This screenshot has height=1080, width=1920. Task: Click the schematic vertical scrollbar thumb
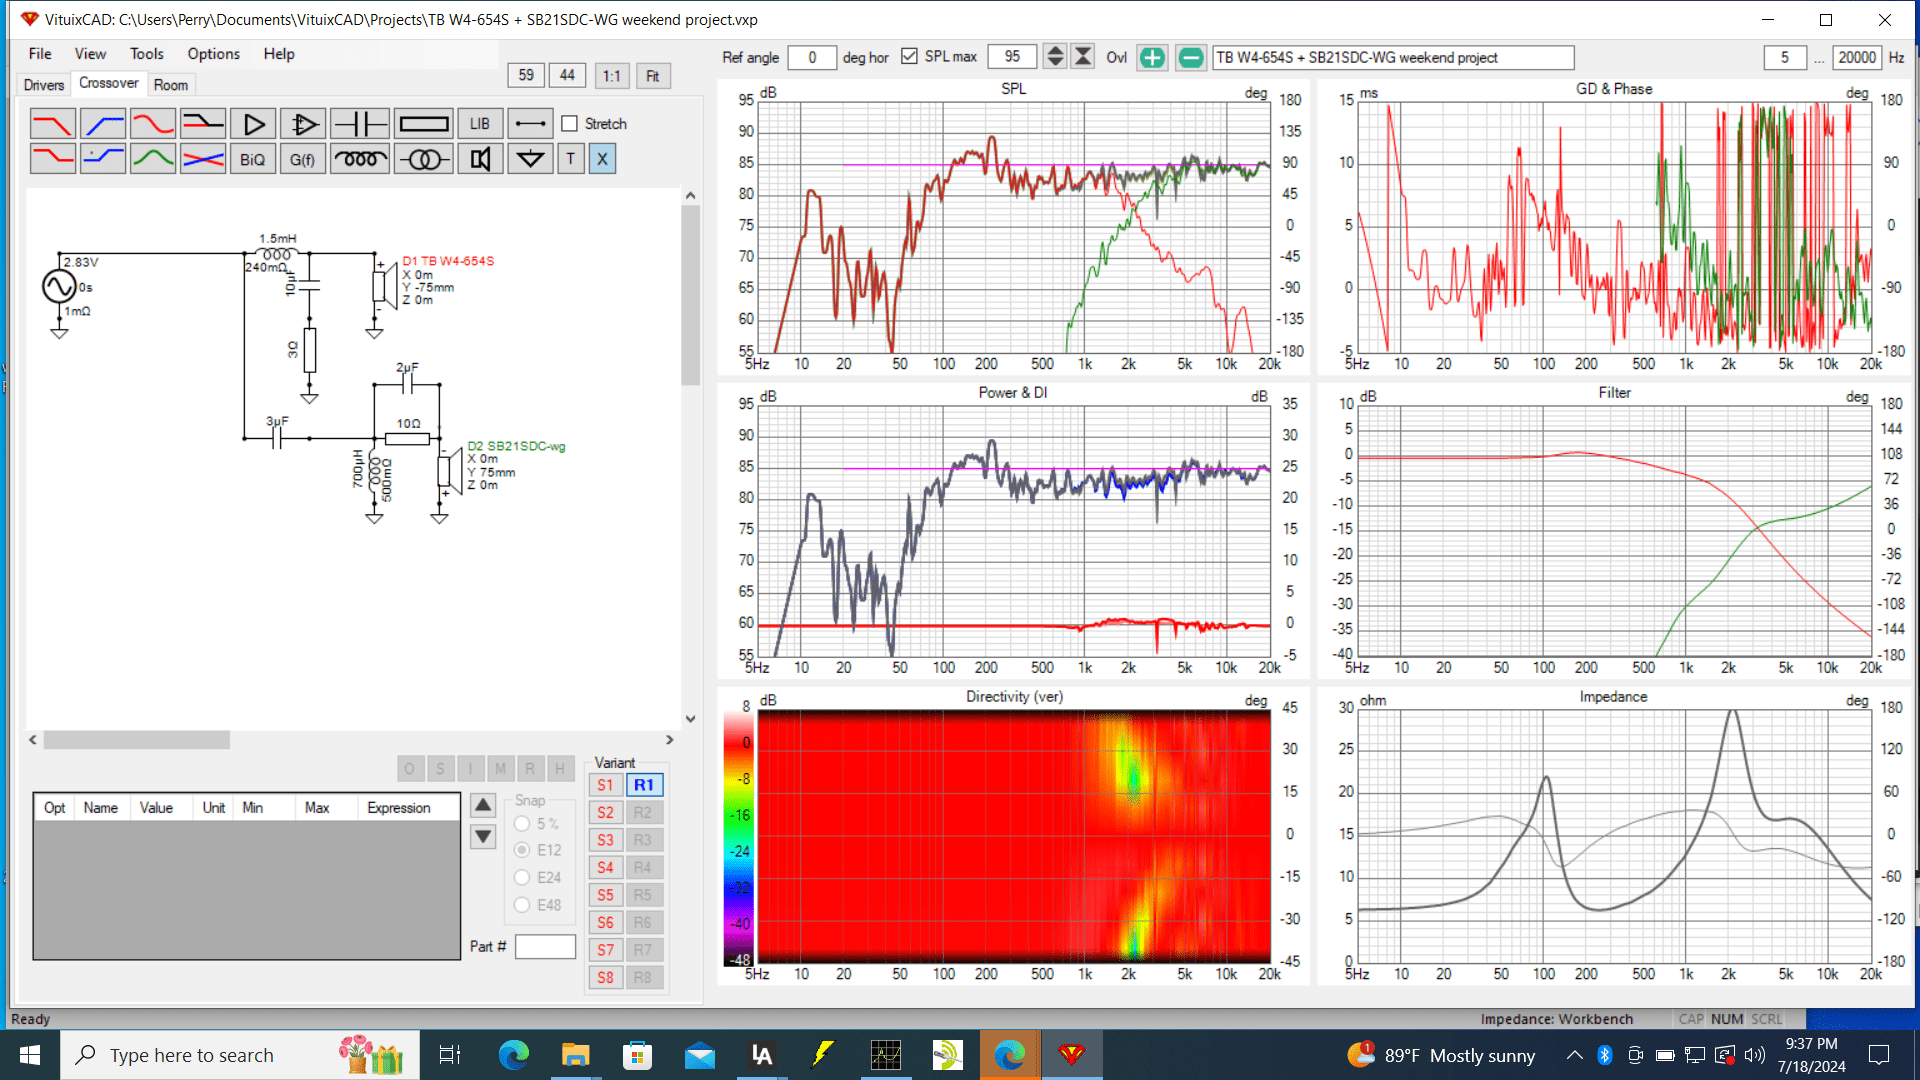[x=690, y=296]
